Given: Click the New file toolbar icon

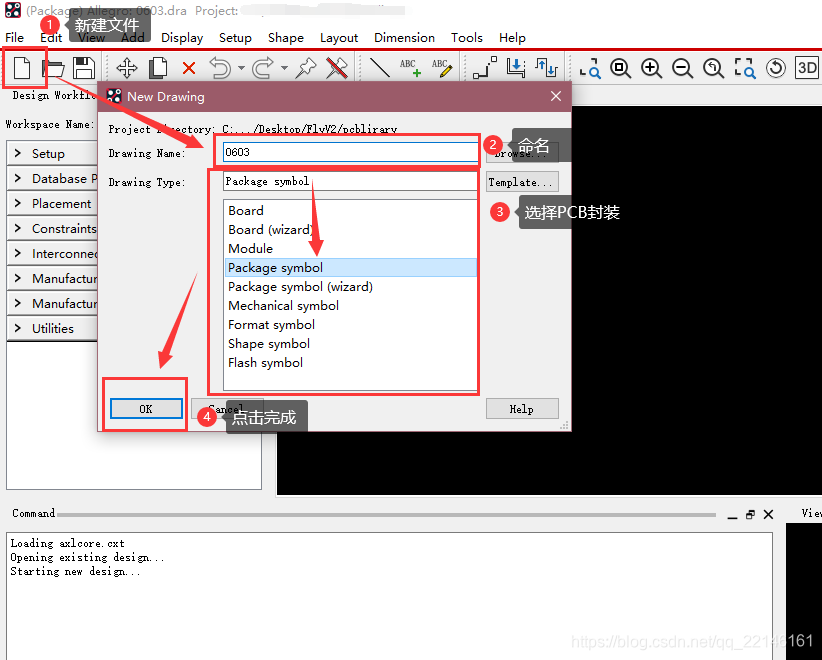Looking at the screenshot, I should pyautogui.click(x=22, y=68).
